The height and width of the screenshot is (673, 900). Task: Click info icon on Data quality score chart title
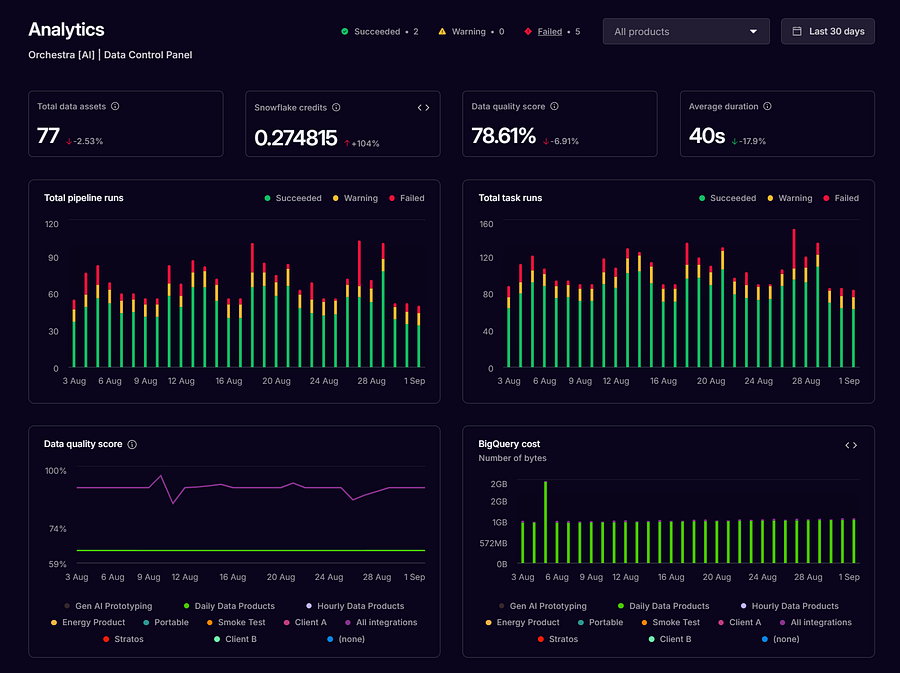132,444
